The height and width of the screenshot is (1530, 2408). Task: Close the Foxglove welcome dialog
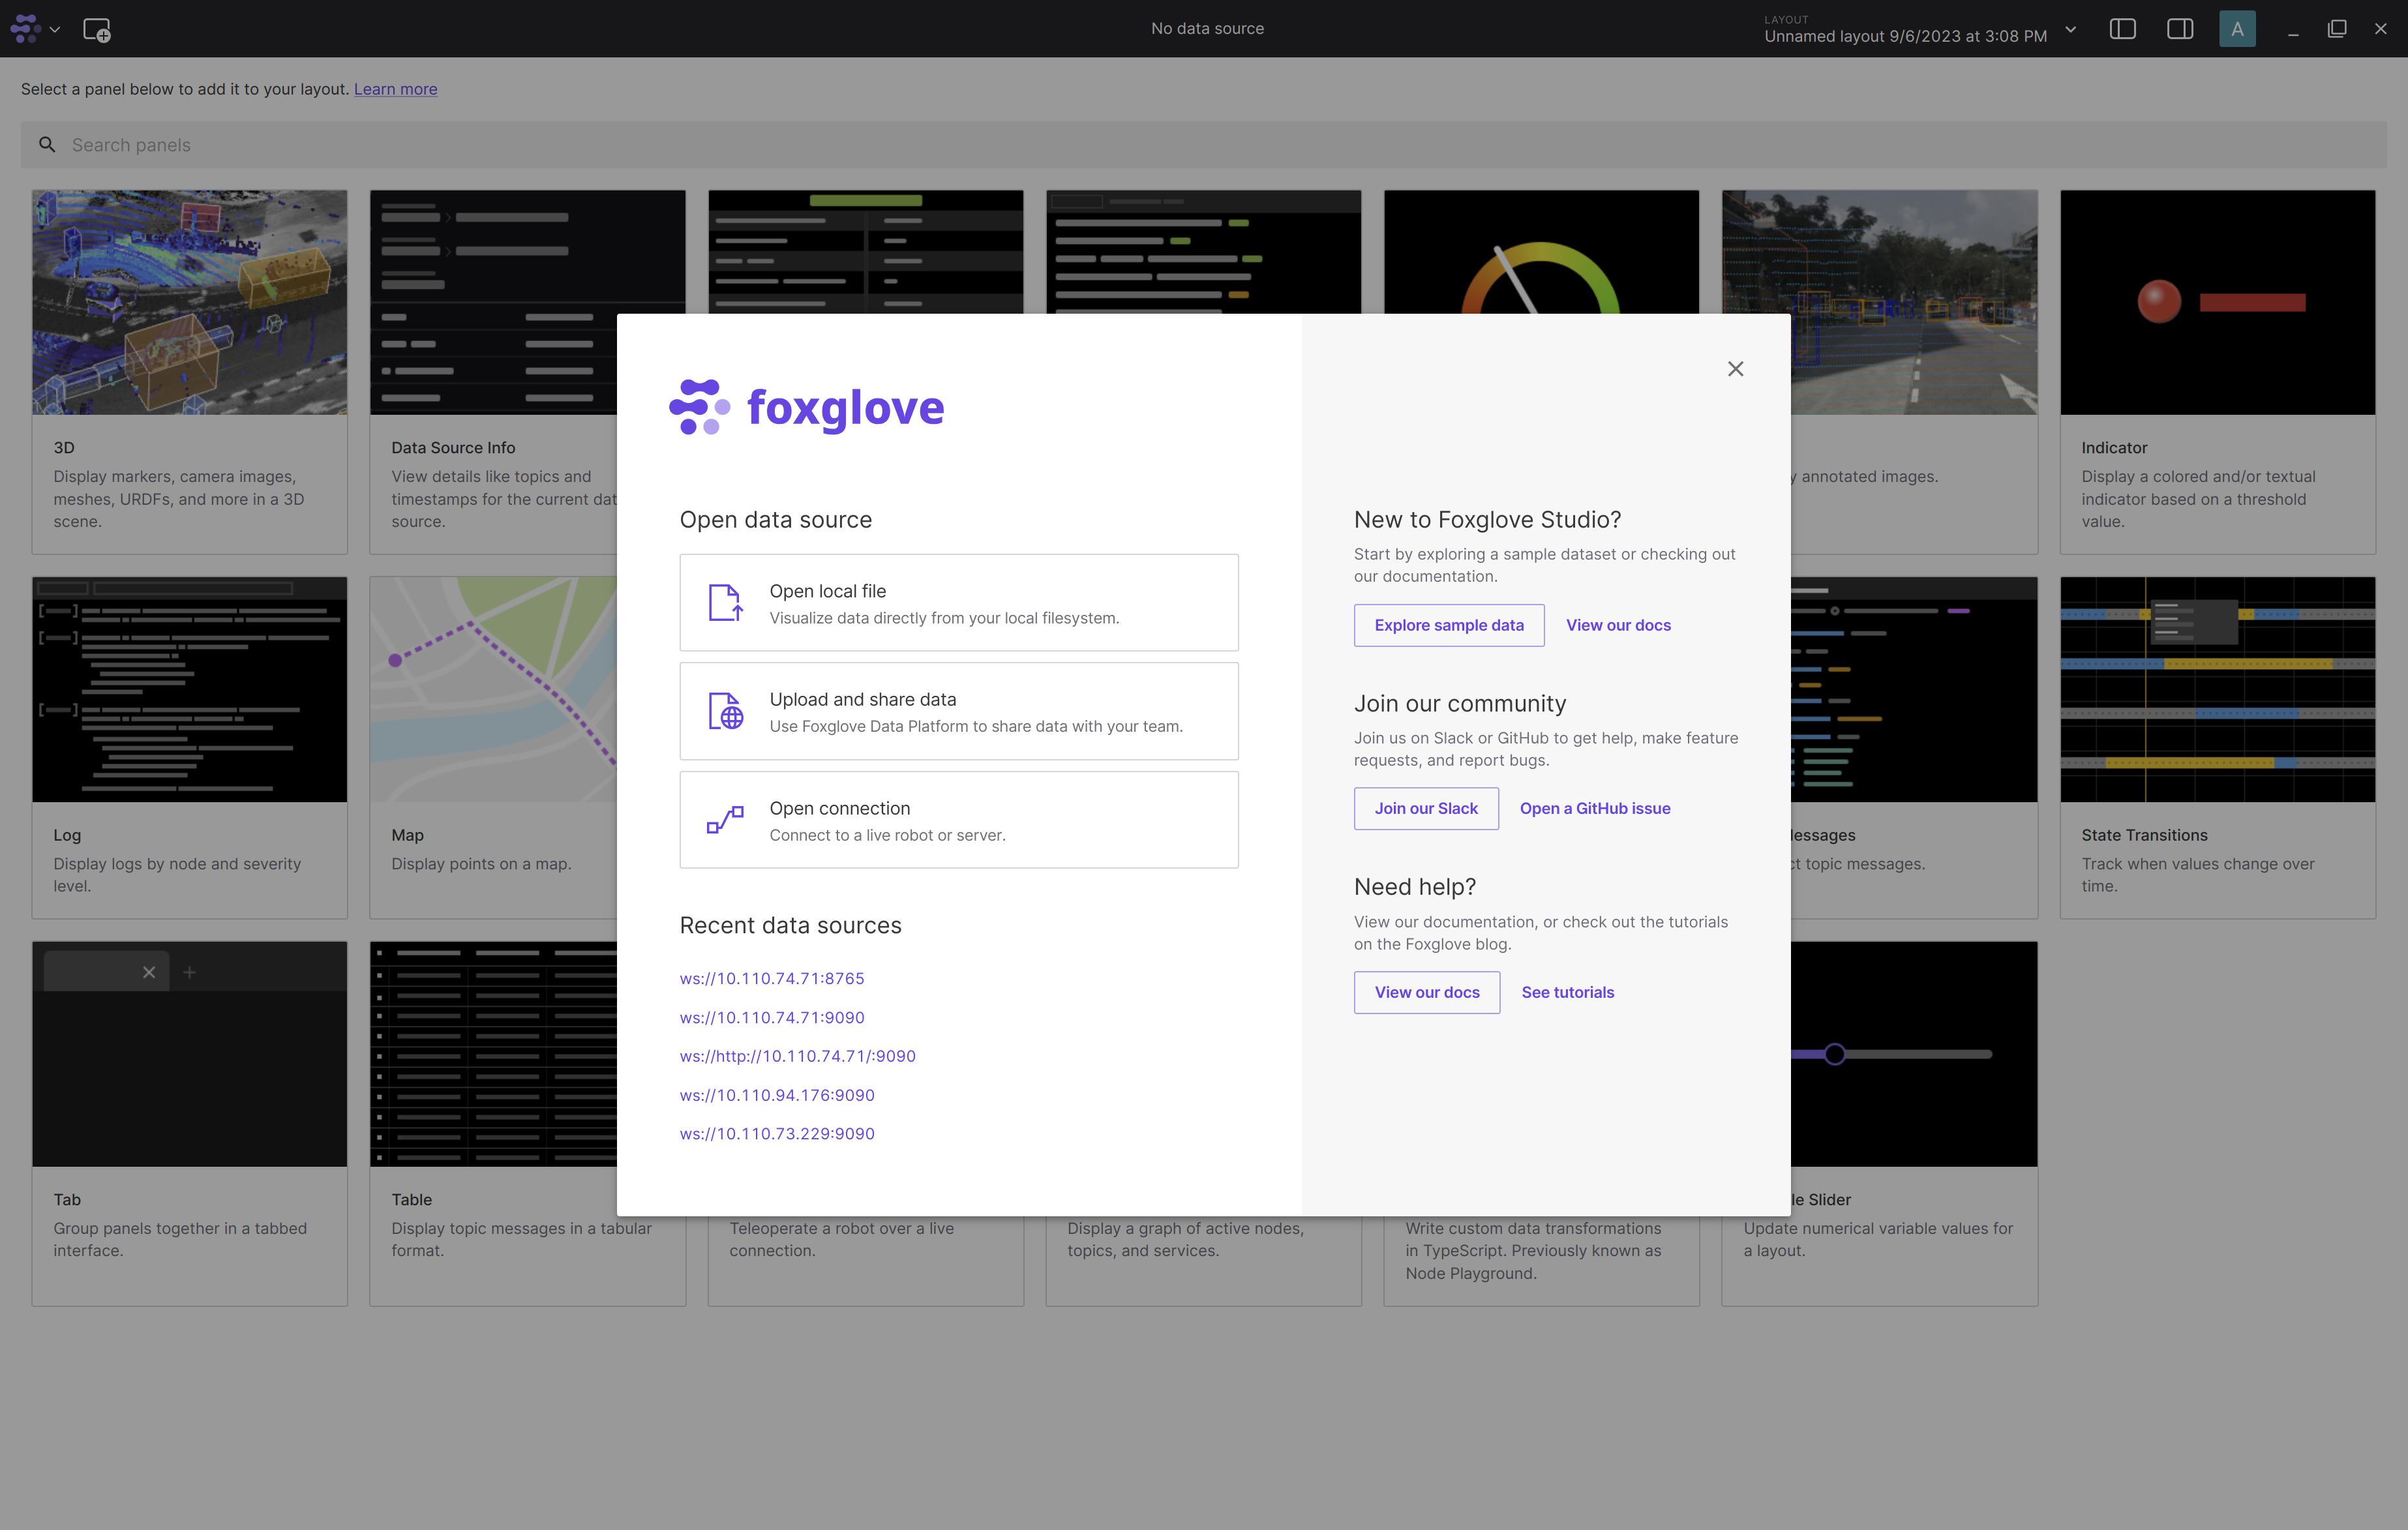point(1735,369)
